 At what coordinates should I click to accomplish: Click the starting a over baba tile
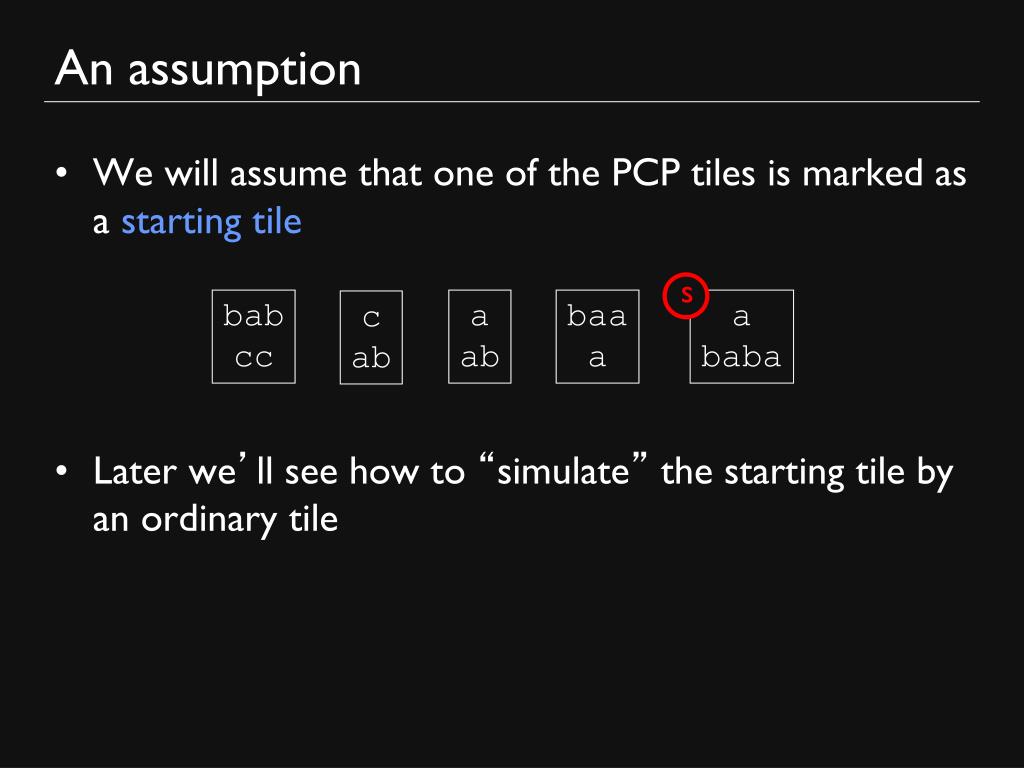pos(741,336)
